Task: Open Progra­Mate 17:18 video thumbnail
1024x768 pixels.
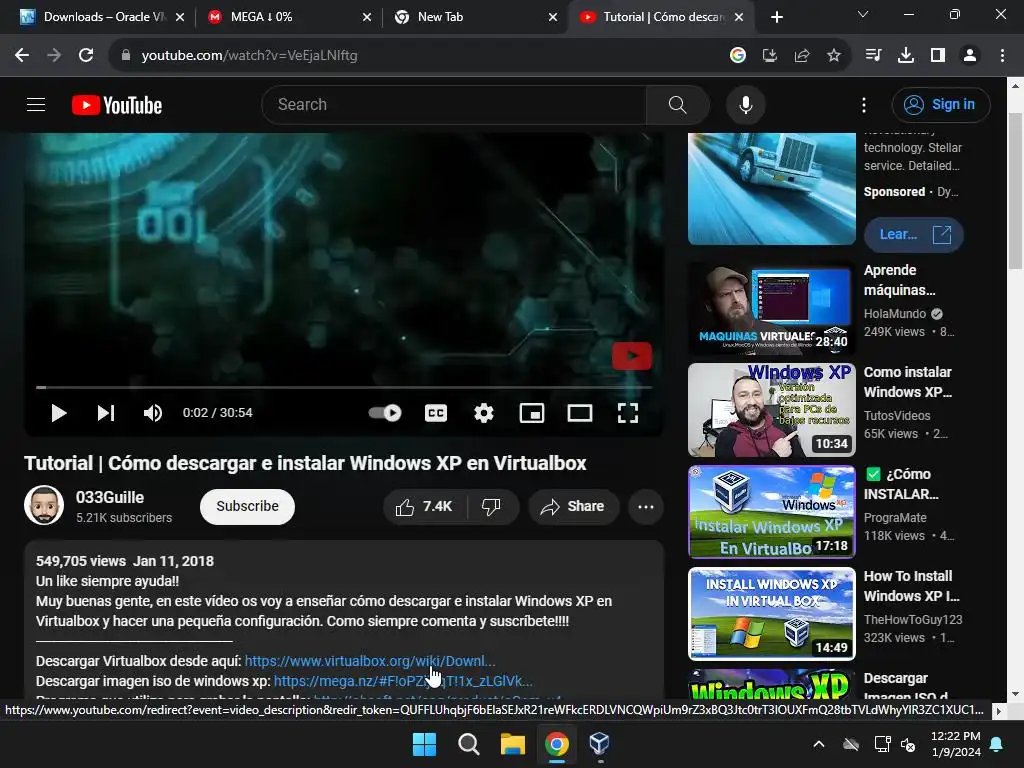Action: pyautogui.click(x=771, y=512)
